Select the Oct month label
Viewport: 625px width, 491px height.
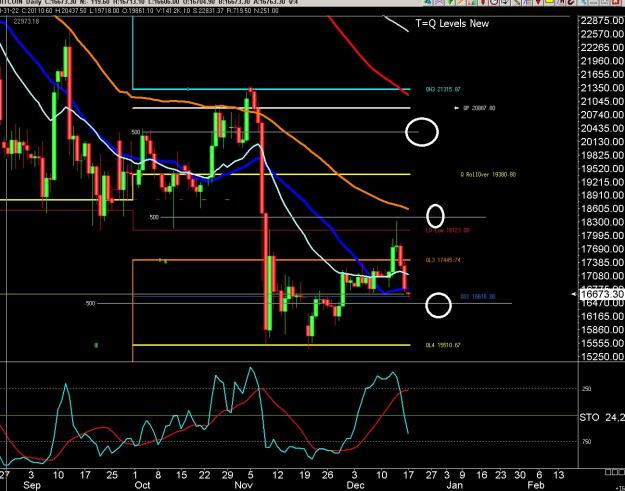click(x=142, y=485)
